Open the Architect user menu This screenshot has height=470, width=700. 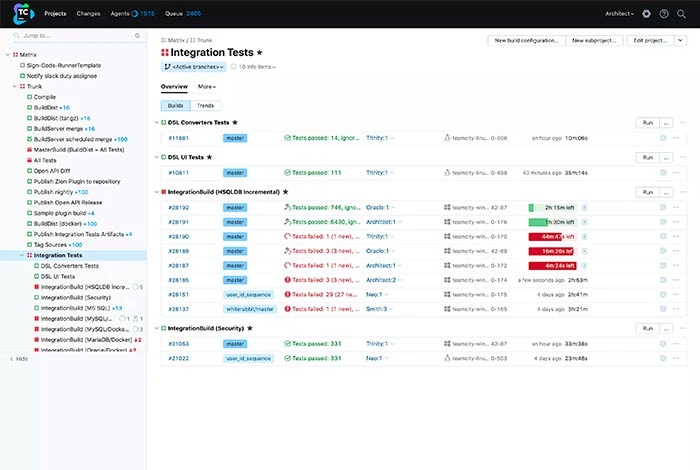620,14
